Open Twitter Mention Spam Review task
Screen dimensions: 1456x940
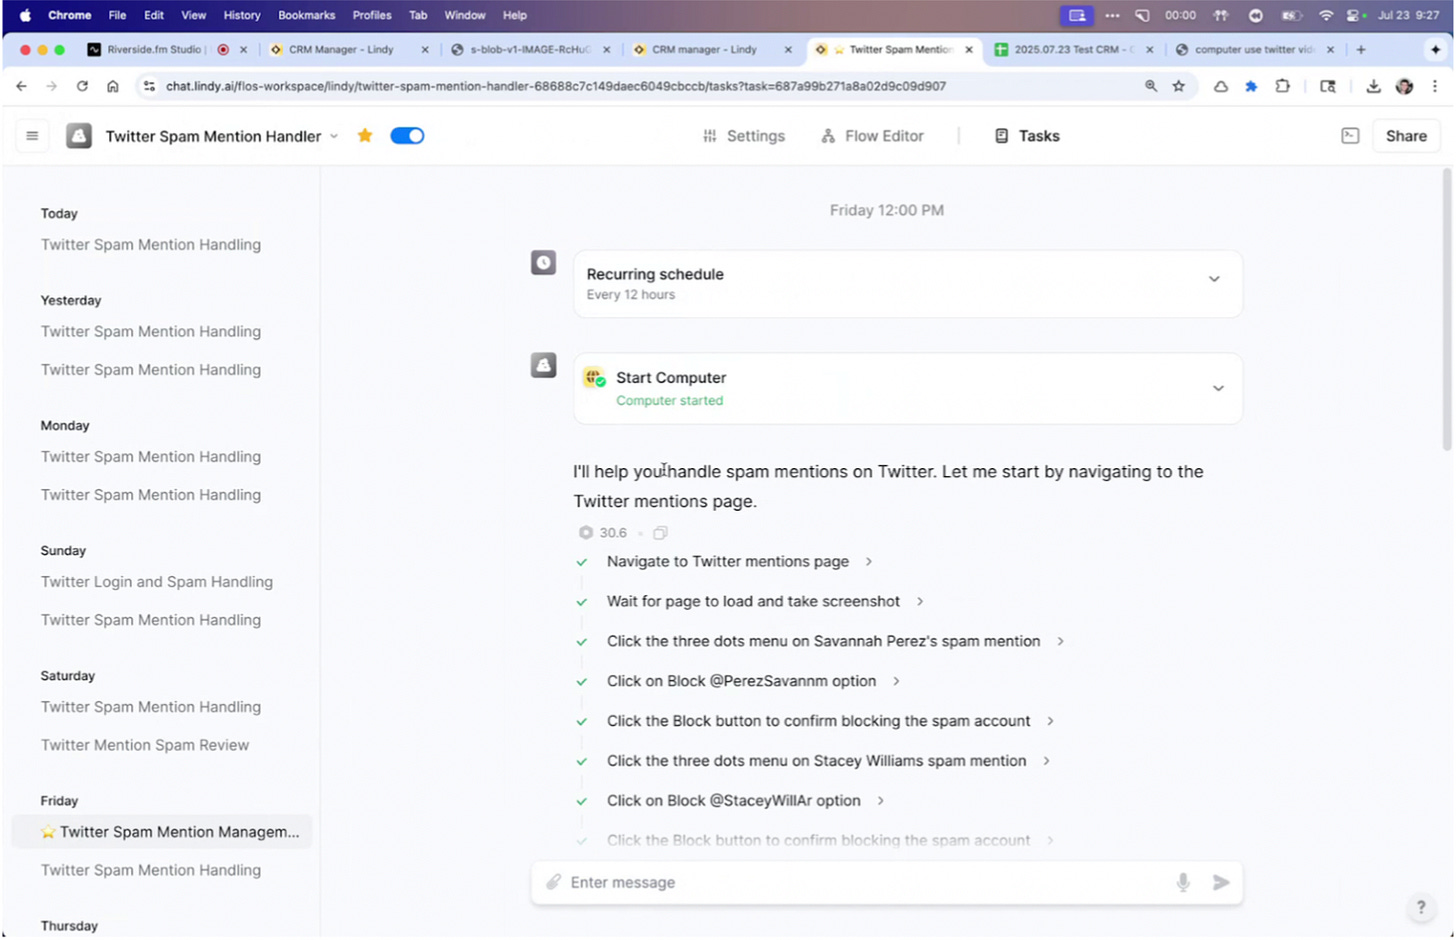(145, 745)
